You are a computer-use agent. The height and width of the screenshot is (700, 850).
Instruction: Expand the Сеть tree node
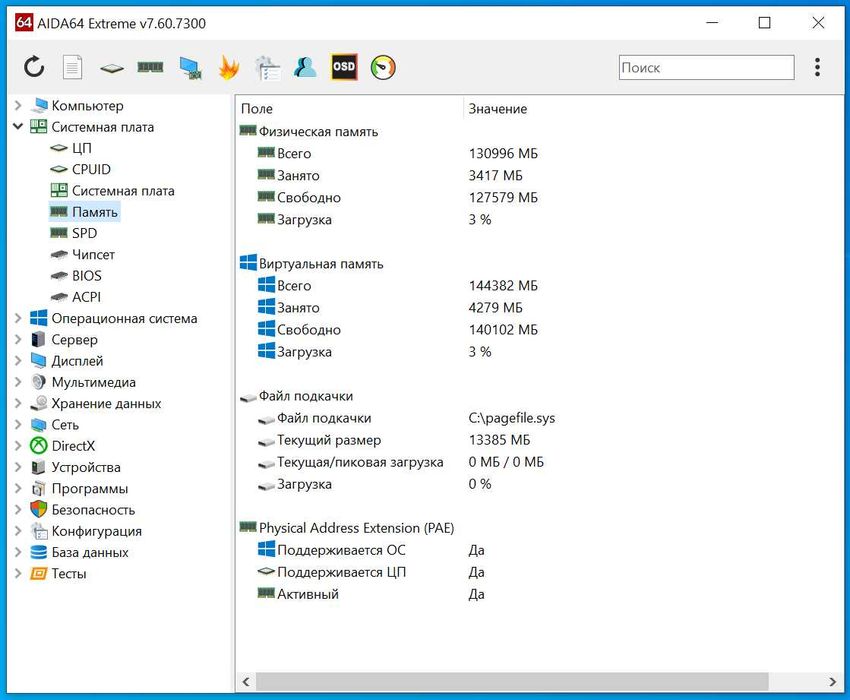click(x=18, y=425)
